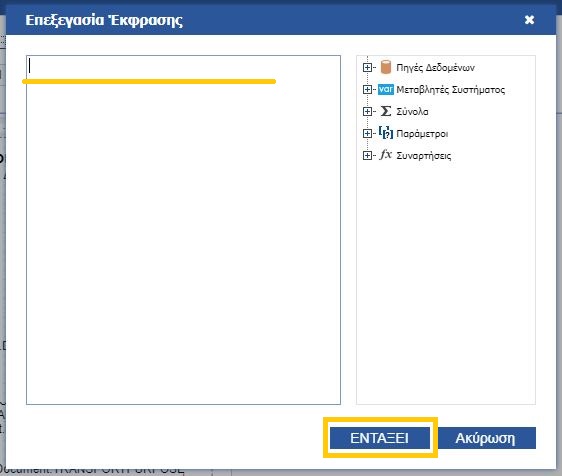Image resolution: width=562 pixels, height=476 pixels.
Task: Click inside the expression text area
Action: point(184,230)
